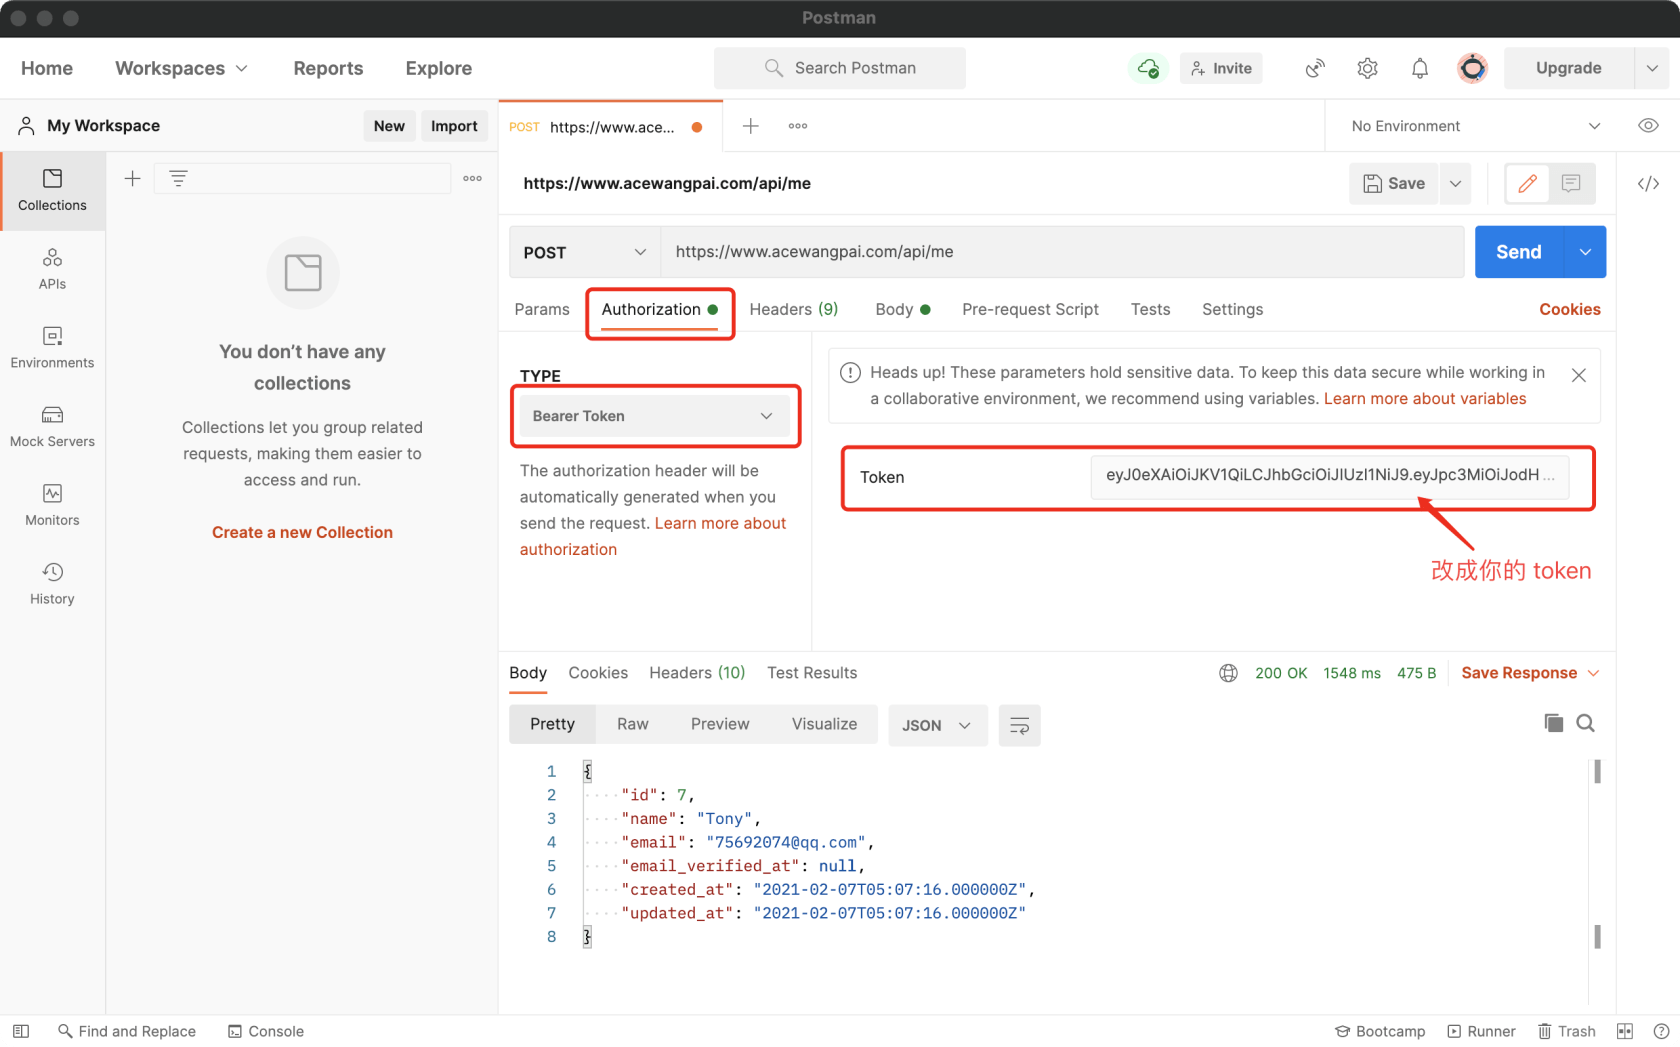Switch to the request Body tab

click(x=903, y=309)
